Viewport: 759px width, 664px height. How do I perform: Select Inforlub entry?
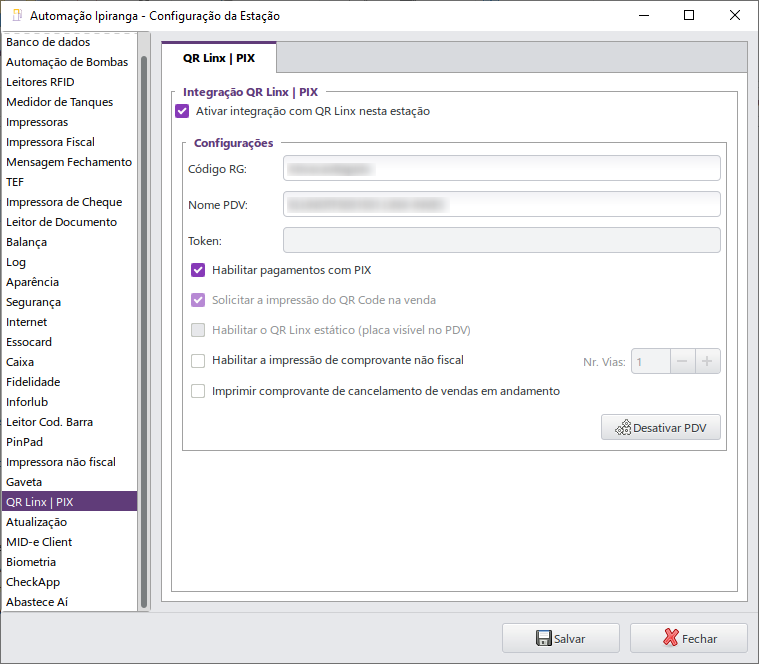[x=69, y=402]
